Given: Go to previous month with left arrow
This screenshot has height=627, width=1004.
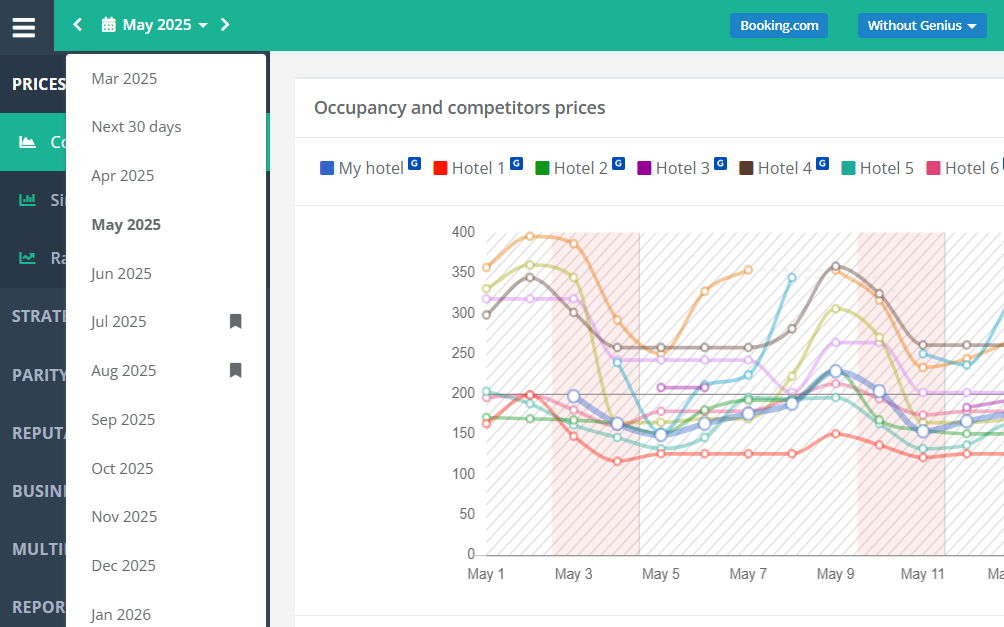Looking at the screenshot, I should pyautogui.click(x=77, y=25).
